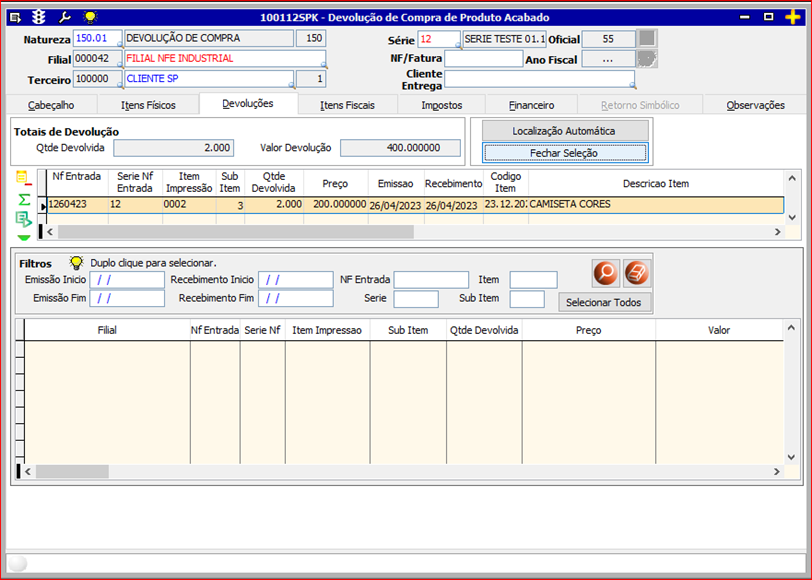Click the green export icon beside grid
The height and width of the screenshot is (580, 812).
[24, 219]
